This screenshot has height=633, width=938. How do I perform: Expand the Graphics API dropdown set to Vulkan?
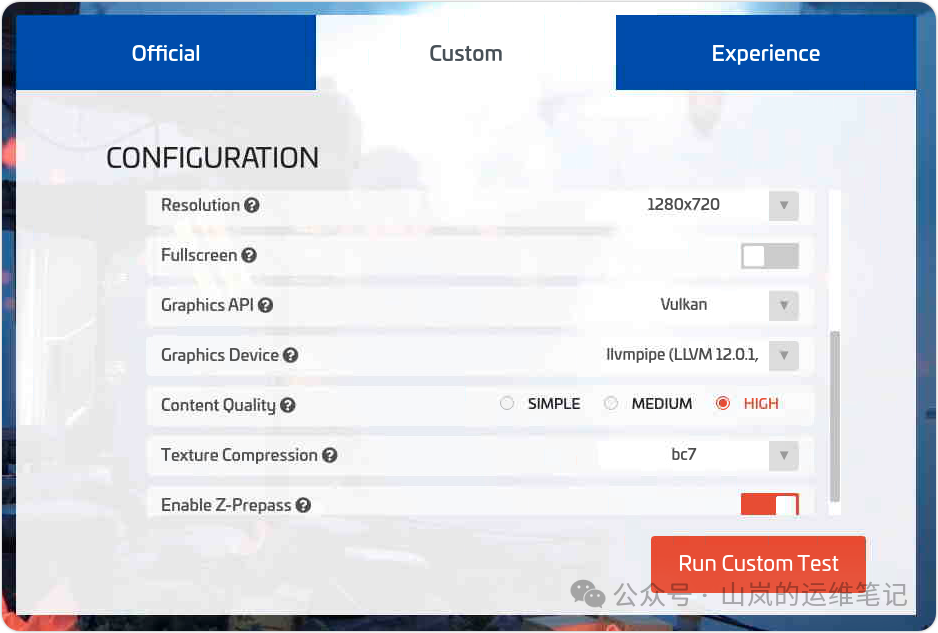(783, 306)
